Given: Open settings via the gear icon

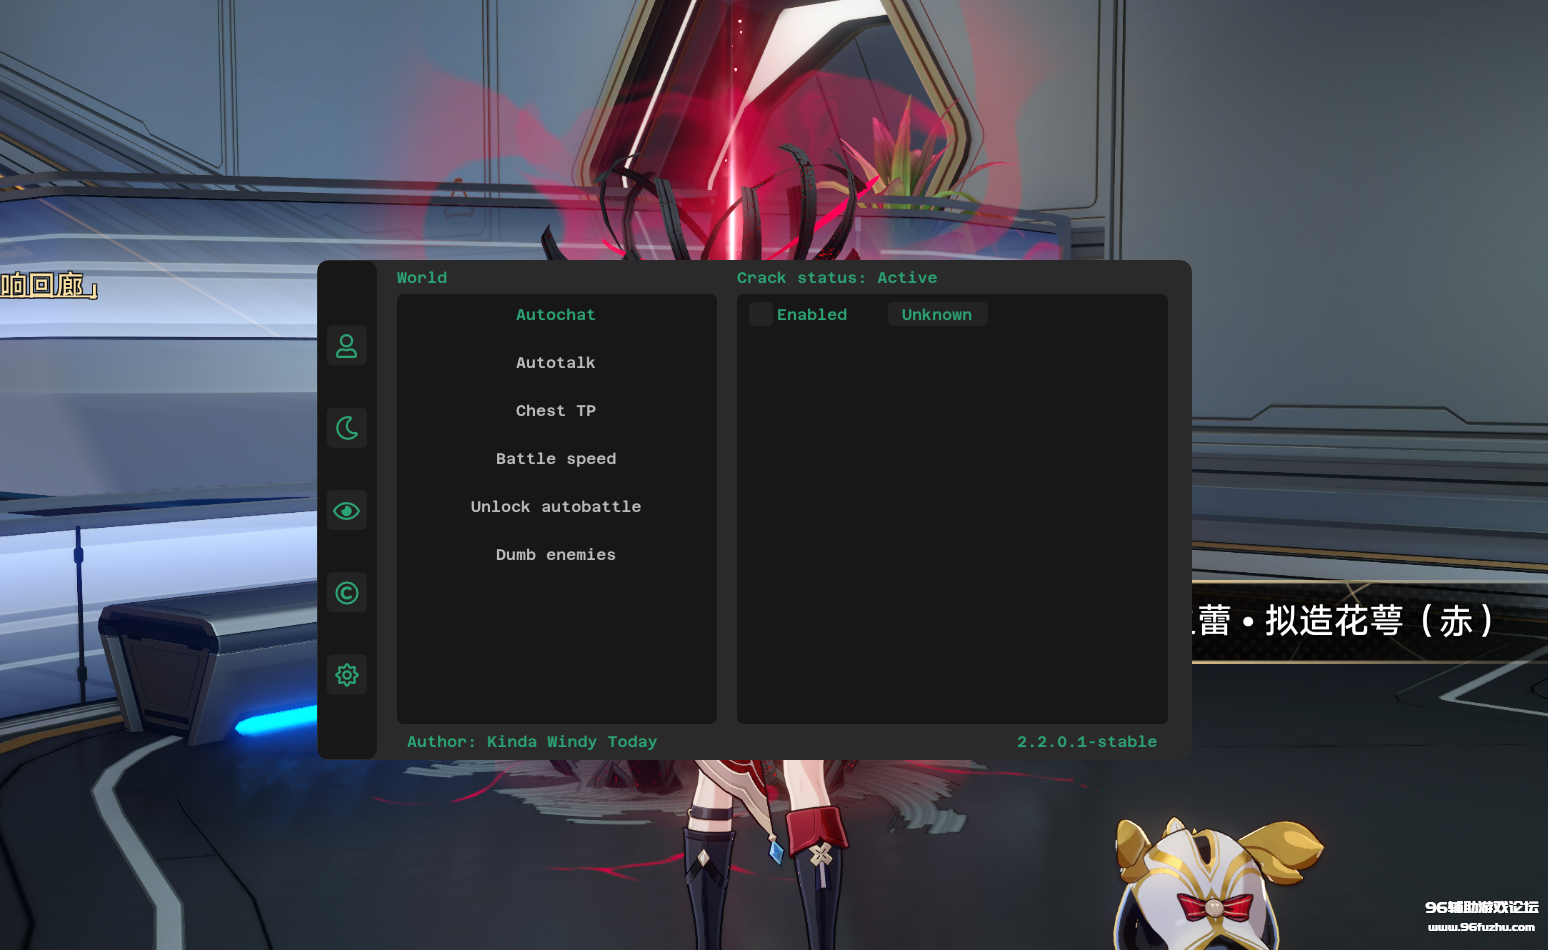Looking at the screenshot, I should 347,675.
